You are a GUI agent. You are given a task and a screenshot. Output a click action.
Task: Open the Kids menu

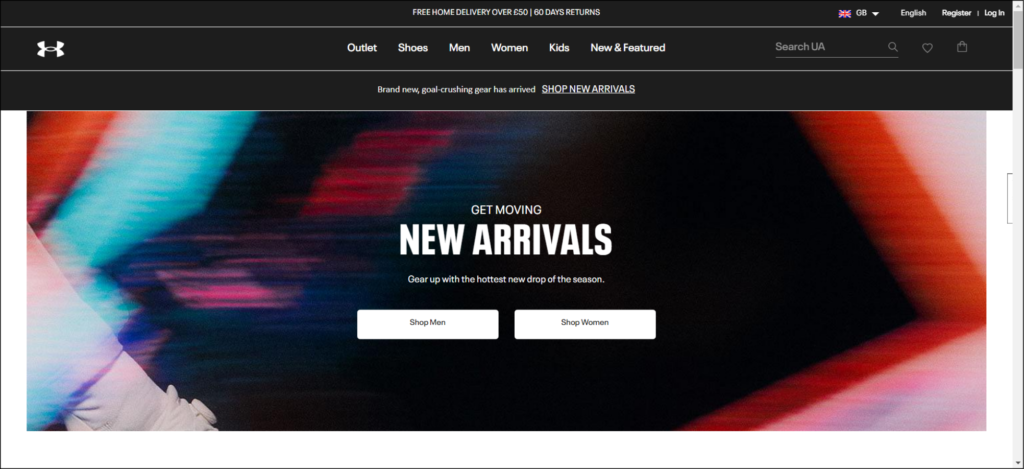559,48
